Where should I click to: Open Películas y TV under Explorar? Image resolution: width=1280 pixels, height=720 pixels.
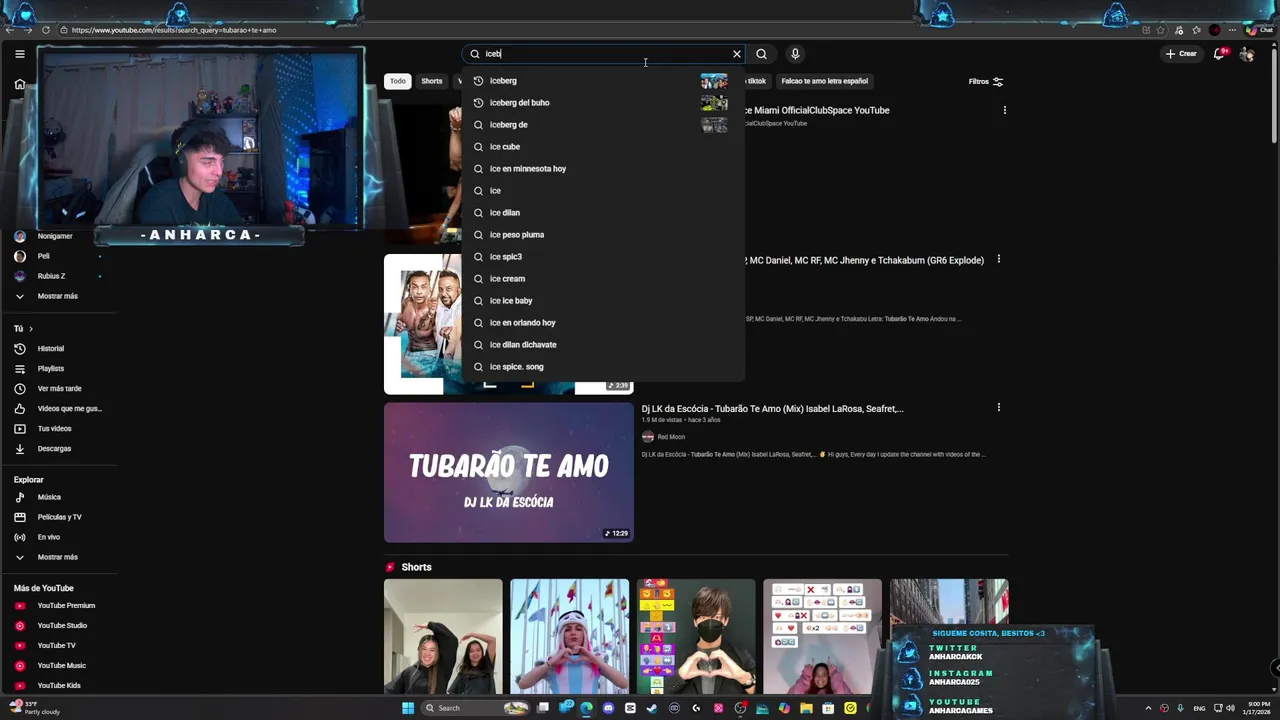coord(60,517)
